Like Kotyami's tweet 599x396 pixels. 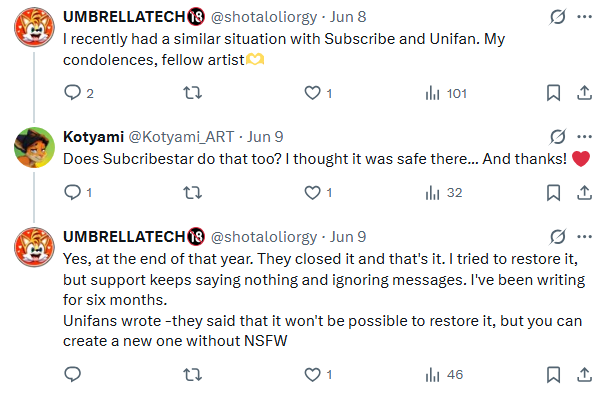(318, 192)
